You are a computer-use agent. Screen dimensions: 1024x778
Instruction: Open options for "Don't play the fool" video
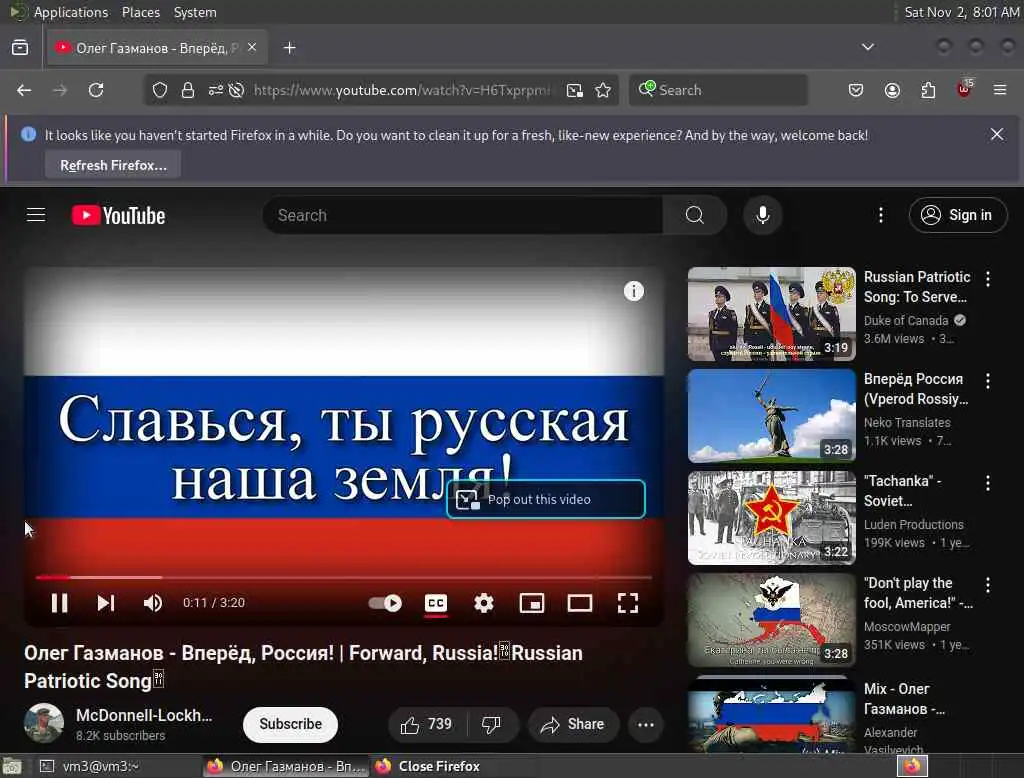(988, 585)
